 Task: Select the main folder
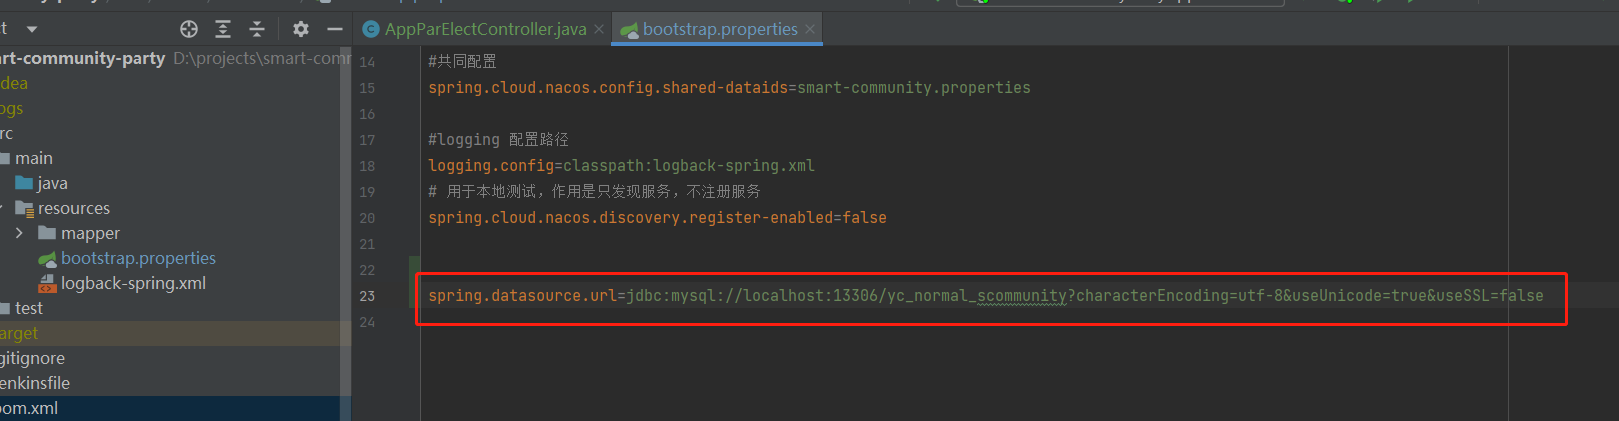[33, 158]
